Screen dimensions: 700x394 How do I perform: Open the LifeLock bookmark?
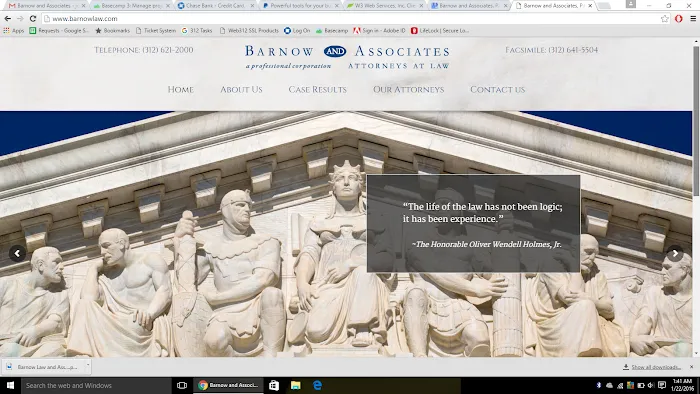point(440,31)
